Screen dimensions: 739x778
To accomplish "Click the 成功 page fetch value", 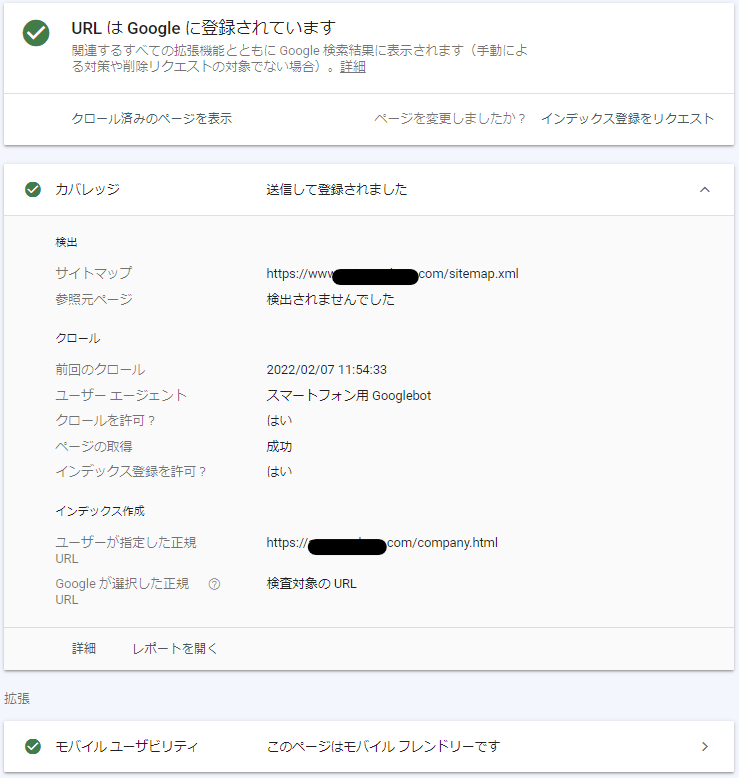I will coord(279,447).
